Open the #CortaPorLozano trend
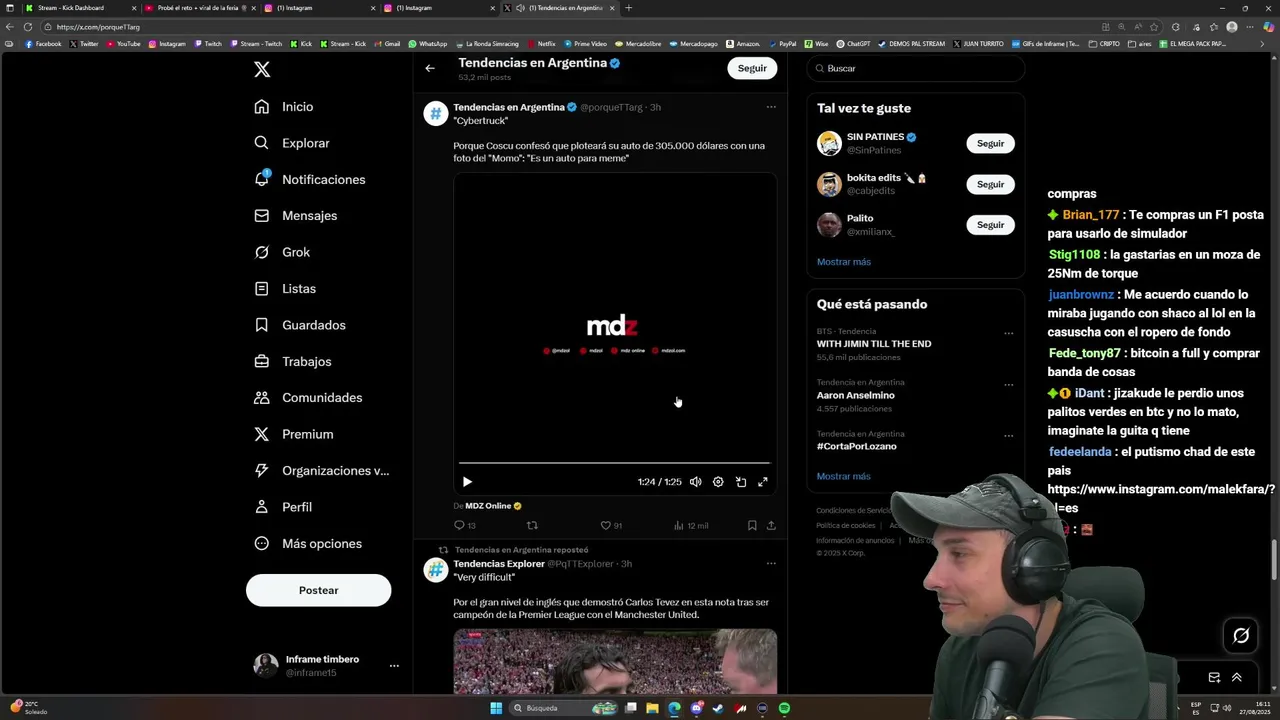Viewport: 1280px width, 720px height. pyautogui.click(x=857, y=446)
